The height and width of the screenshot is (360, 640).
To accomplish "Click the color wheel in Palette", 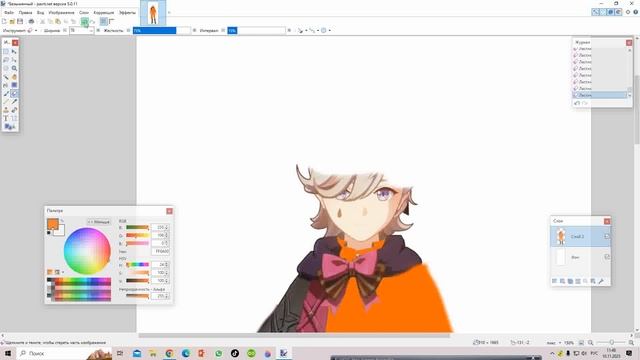I will click(87, 251).
